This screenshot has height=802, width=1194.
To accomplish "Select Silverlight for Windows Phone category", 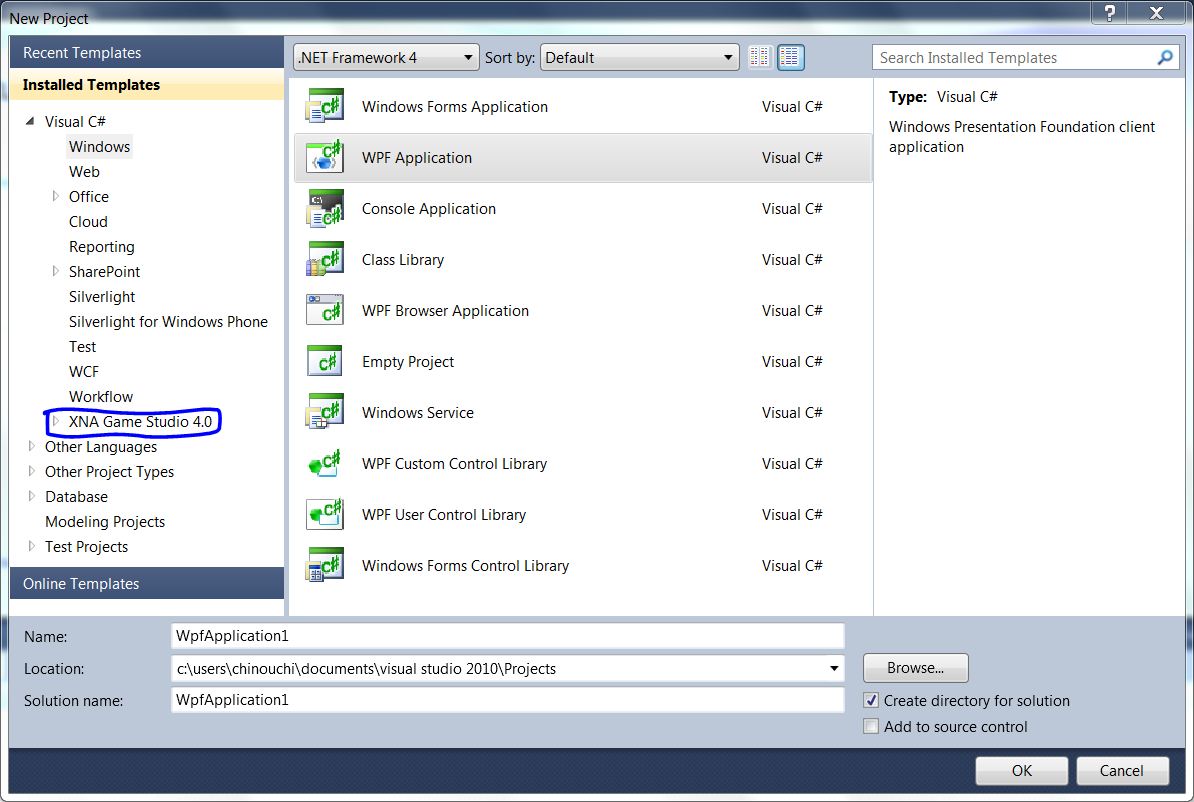I will pyautogui.click(x=168, y=322).
